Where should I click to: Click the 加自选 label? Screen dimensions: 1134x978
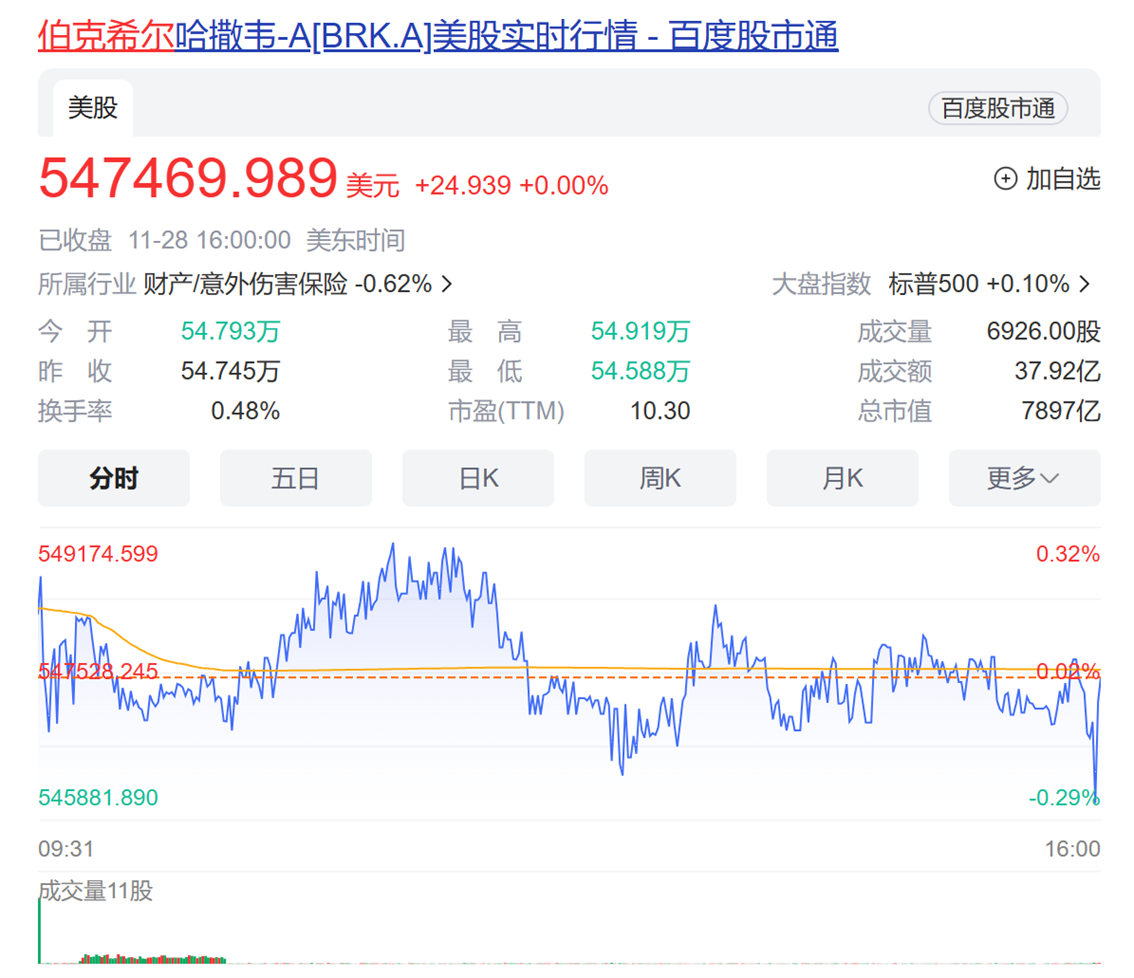[1063, 179]
